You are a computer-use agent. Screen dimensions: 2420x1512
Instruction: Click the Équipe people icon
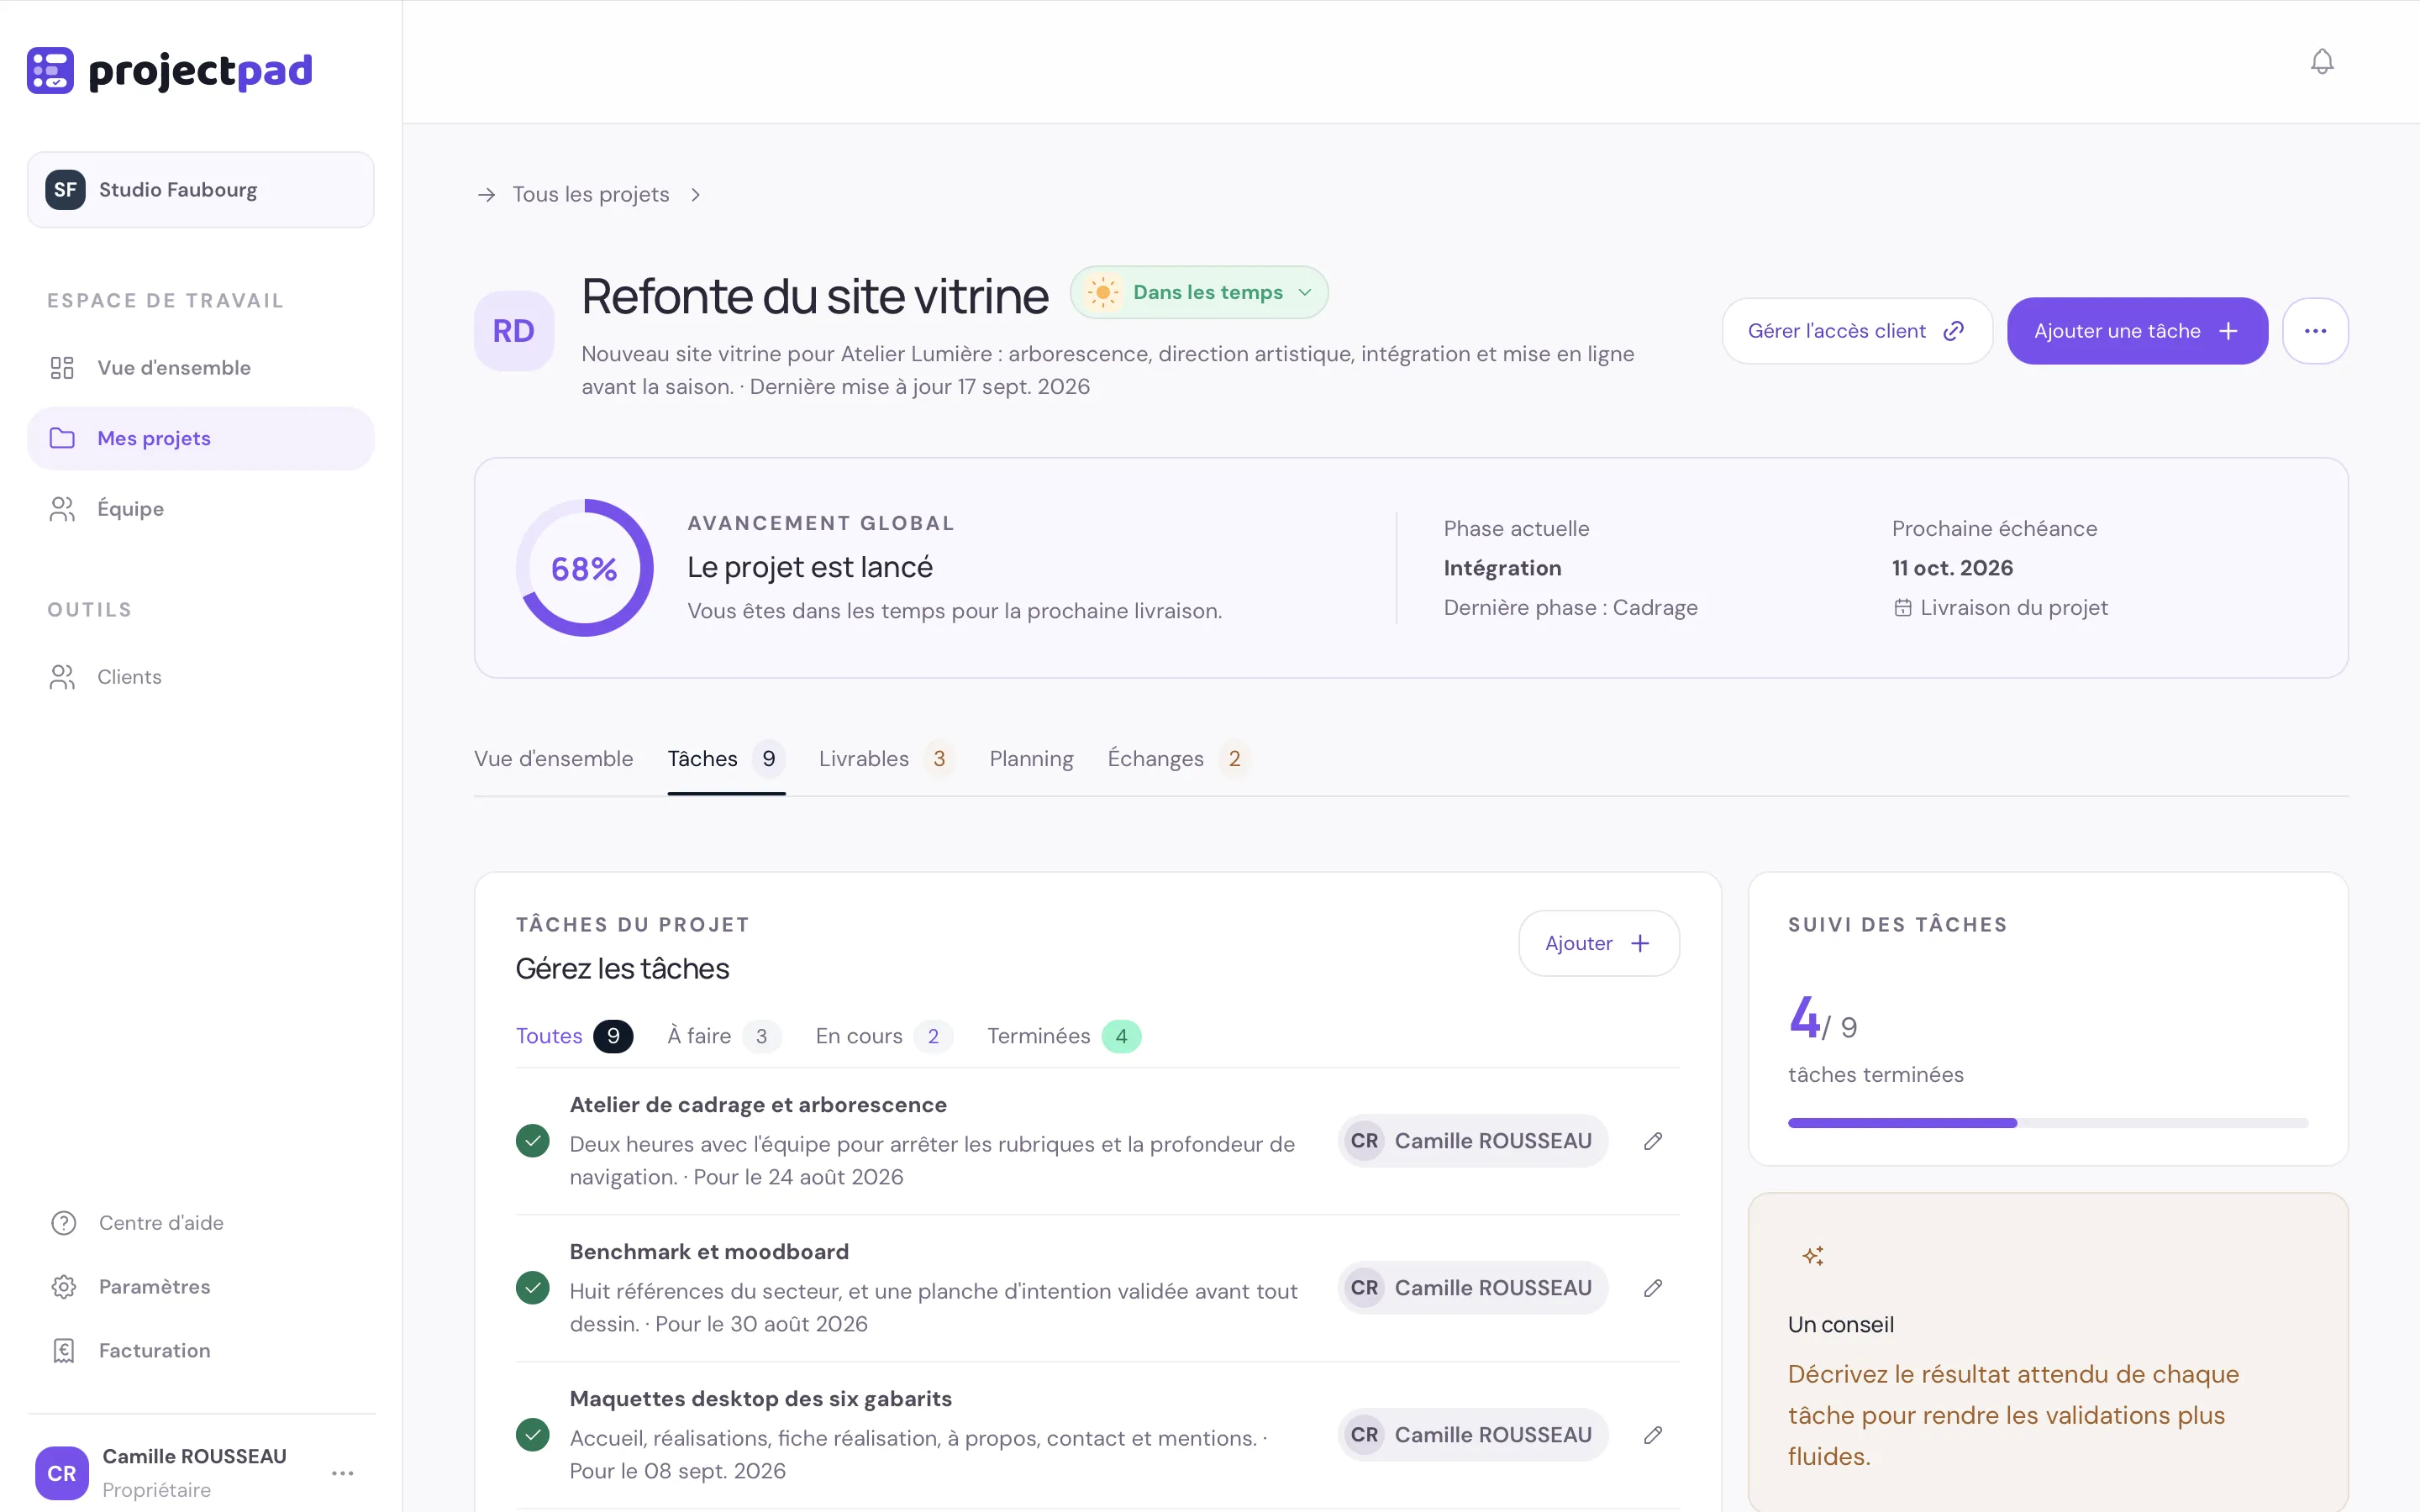(62, 509)
